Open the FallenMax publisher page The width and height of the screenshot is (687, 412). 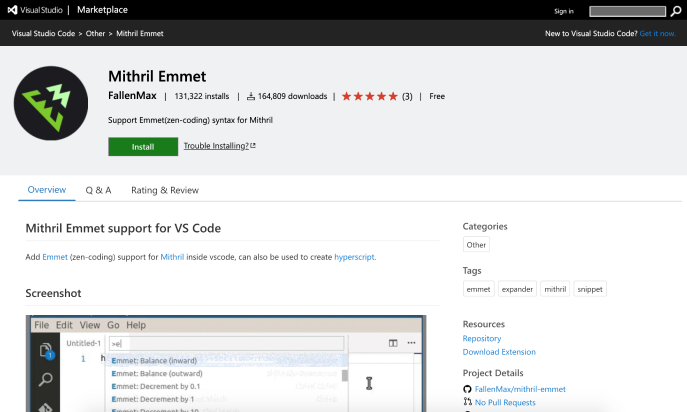coord(132,96)
